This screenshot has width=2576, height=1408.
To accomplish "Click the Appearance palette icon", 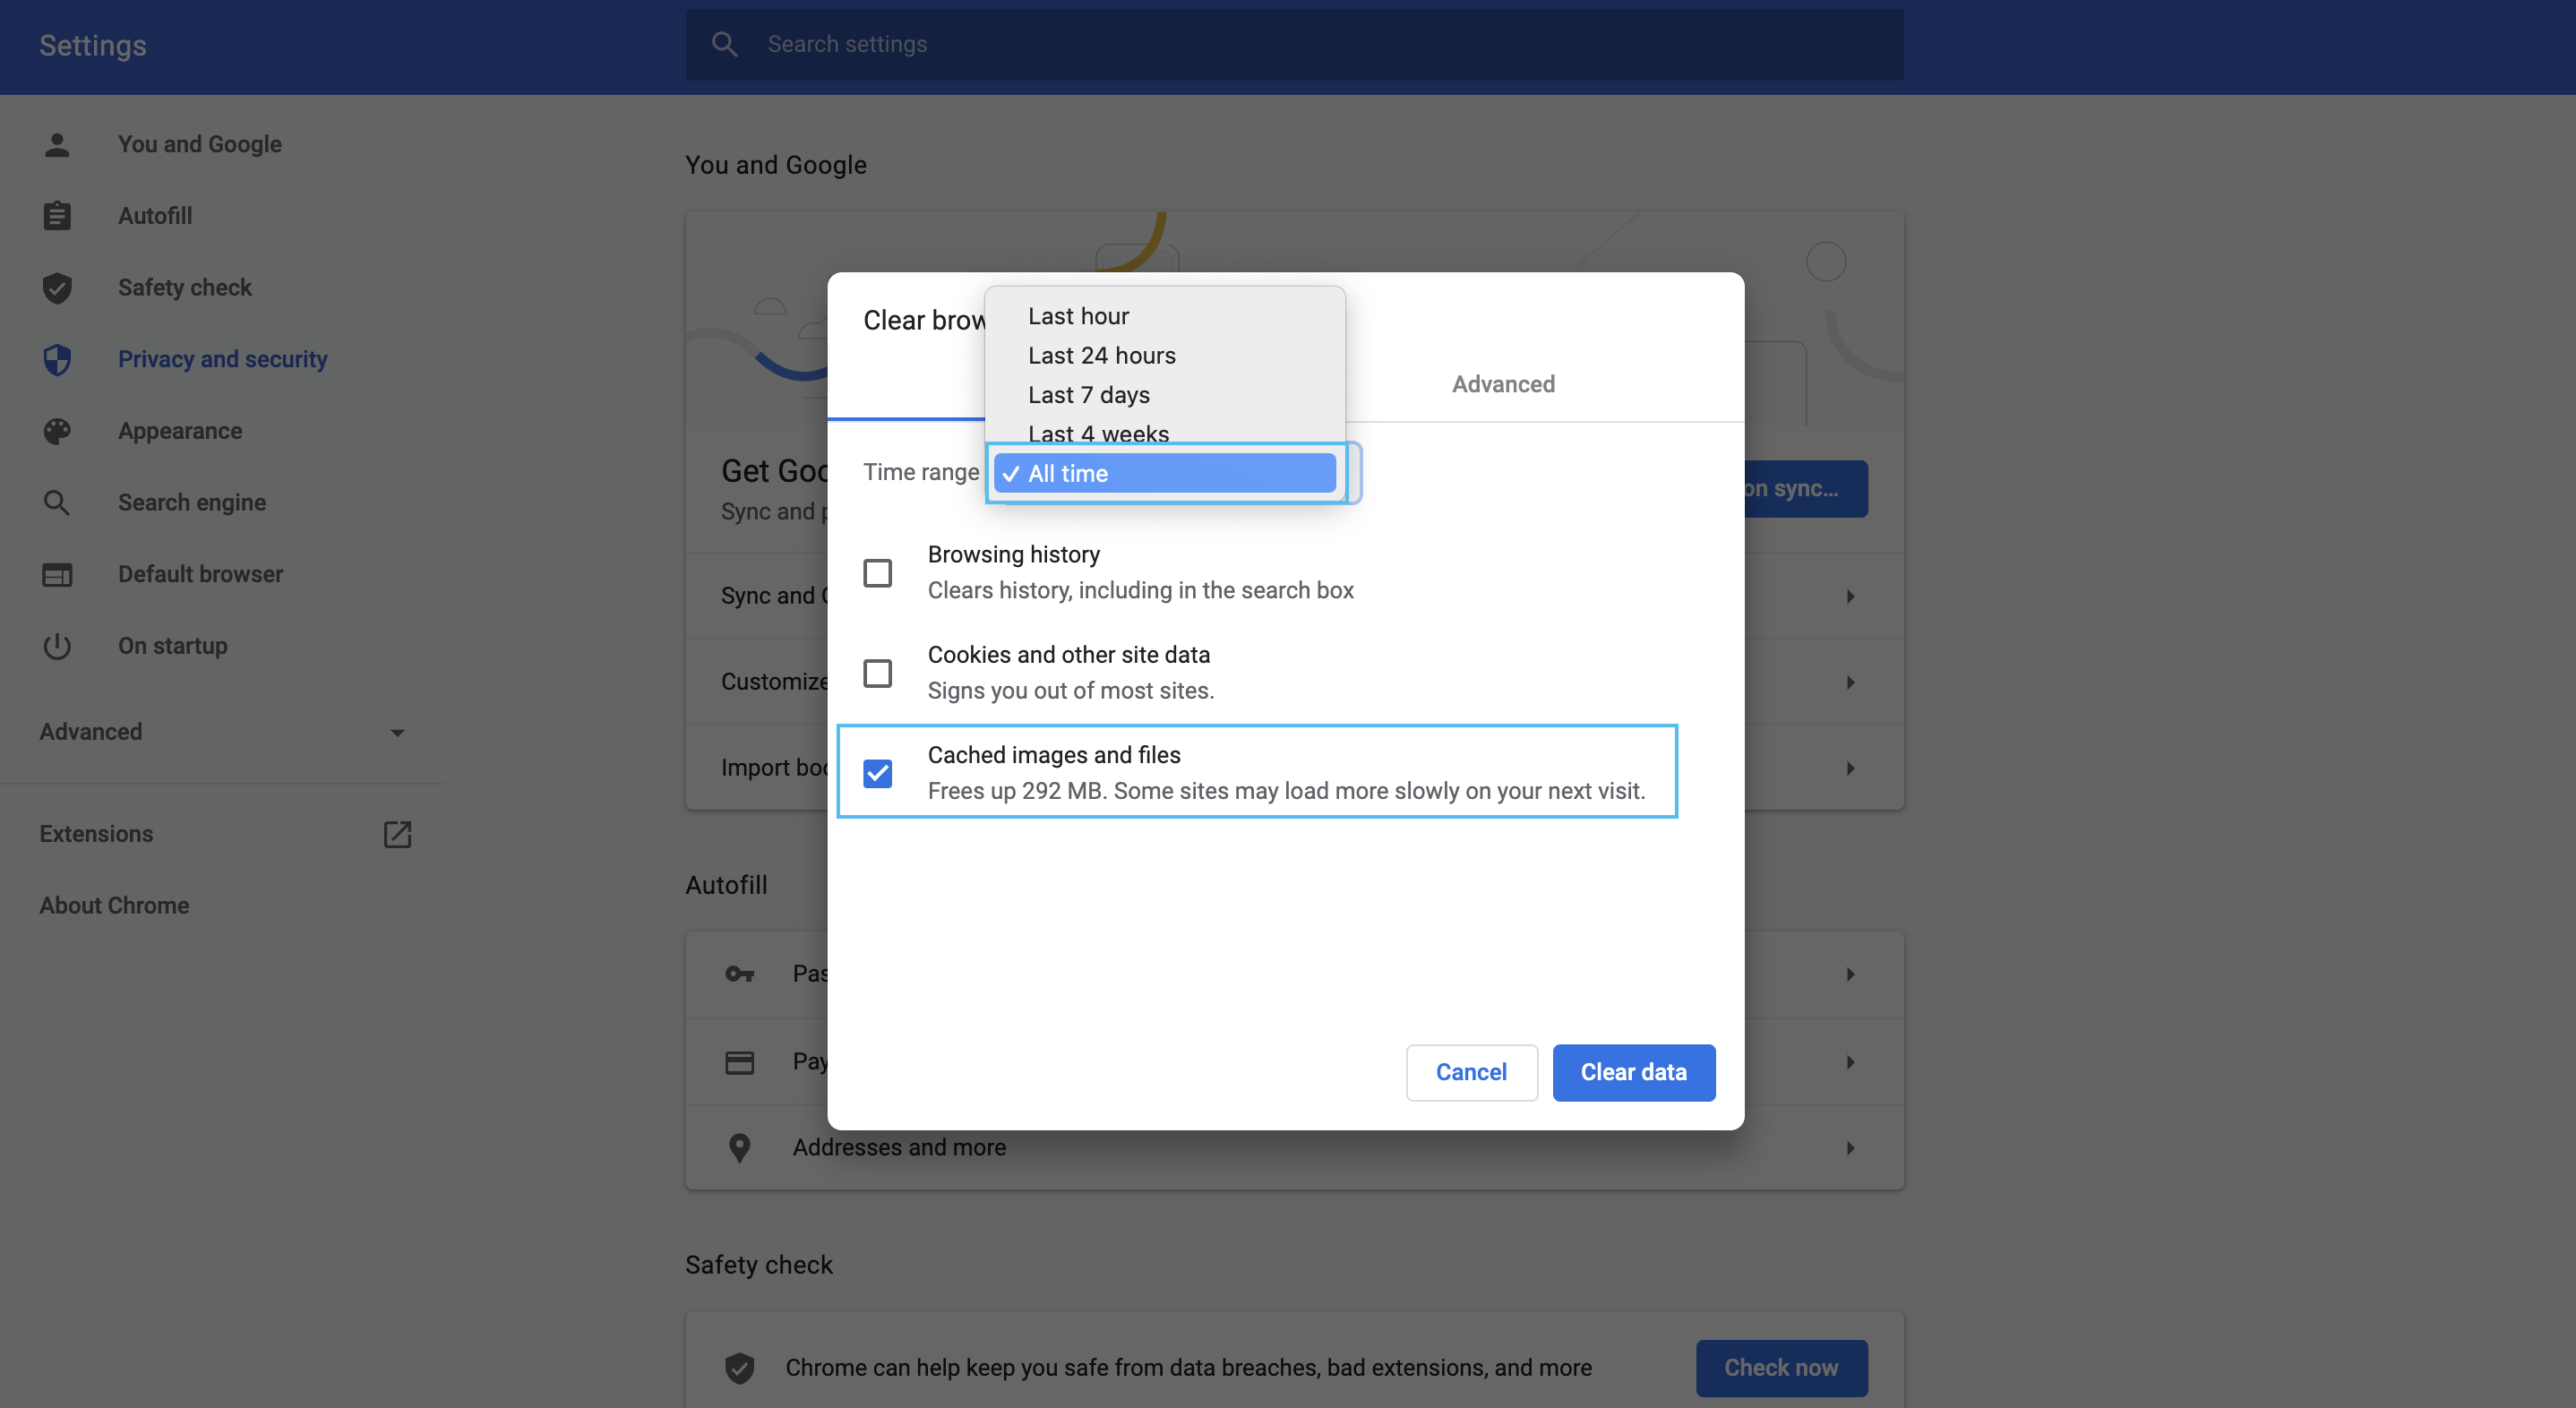I will pos(57,431).
